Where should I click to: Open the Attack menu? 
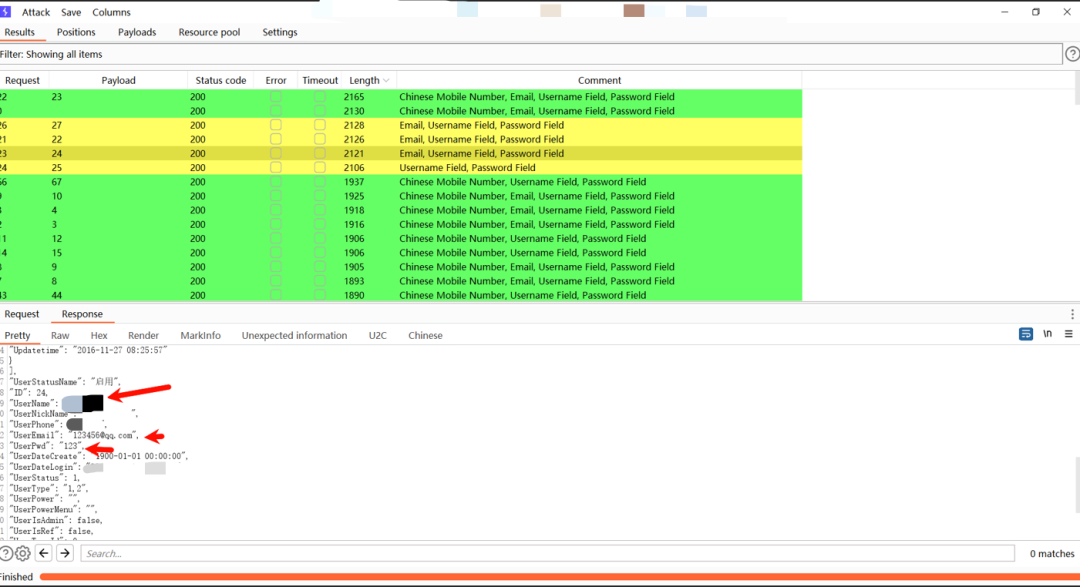coord(36,12)
